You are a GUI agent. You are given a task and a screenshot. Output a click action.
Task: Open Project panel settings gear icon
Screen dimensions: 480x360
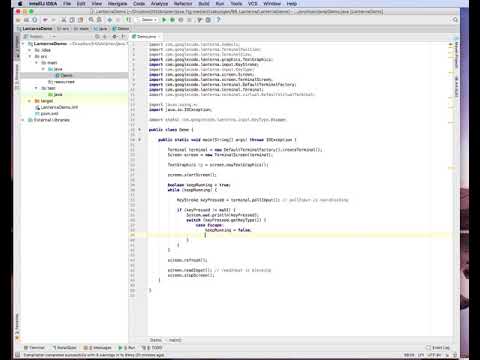(115, 36)
